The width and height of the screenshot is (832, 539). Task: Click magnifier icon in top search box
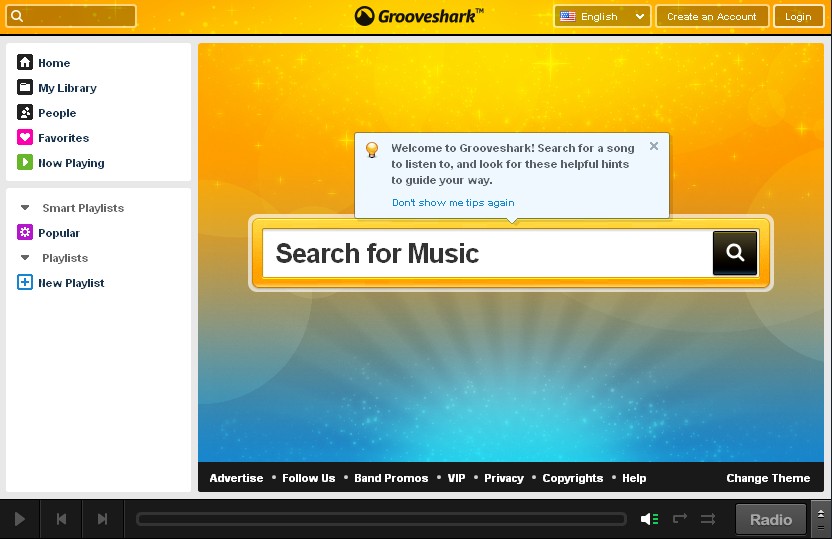coord(17,16)
